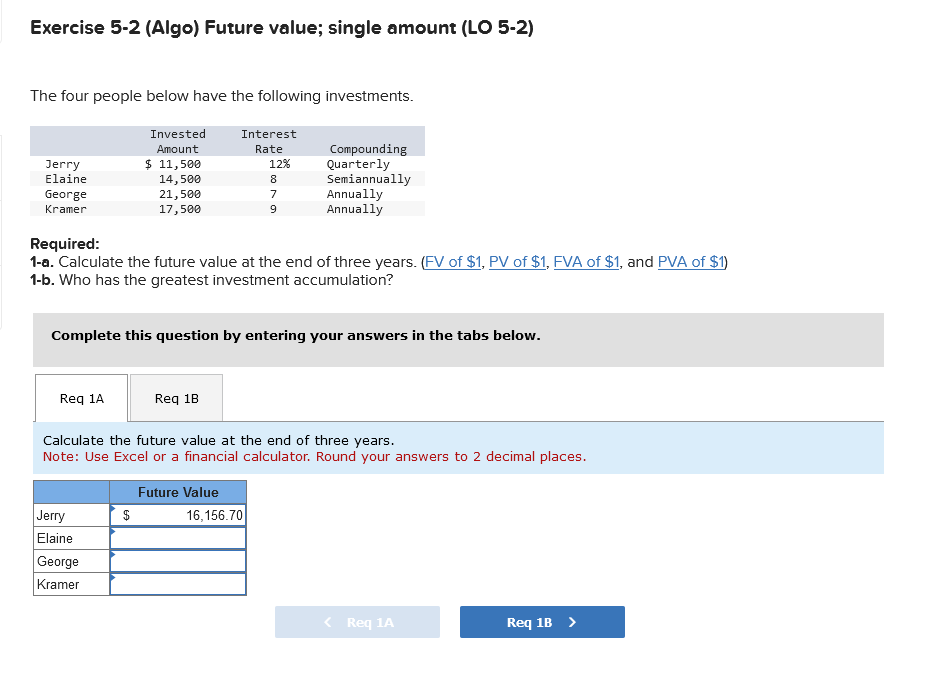Open the PV of $1 table link
Image resolution: width=938 pixels, height=674 pixels.
520,263
